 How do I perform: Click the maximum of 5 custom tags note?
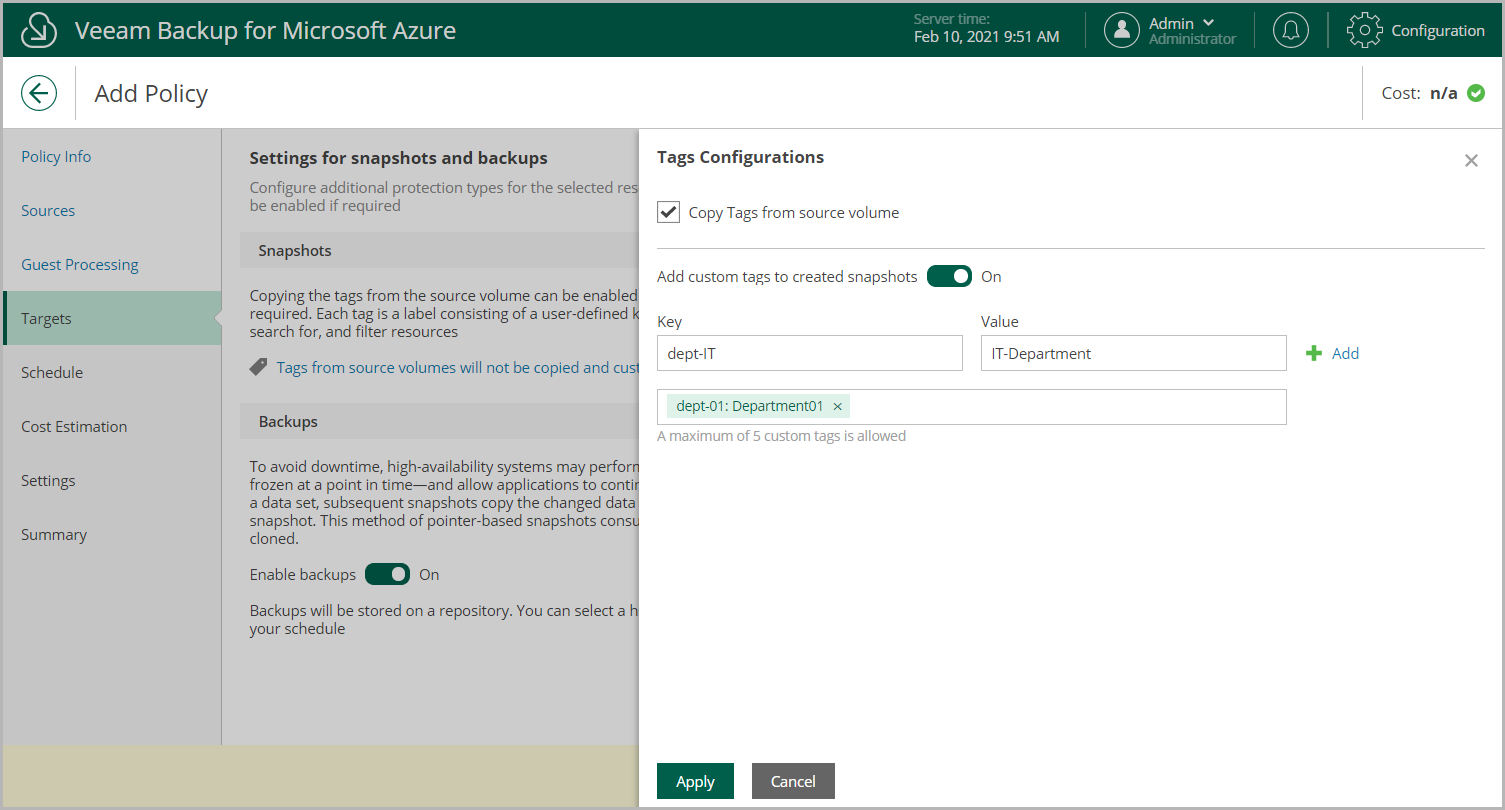(x=781, y=436)
